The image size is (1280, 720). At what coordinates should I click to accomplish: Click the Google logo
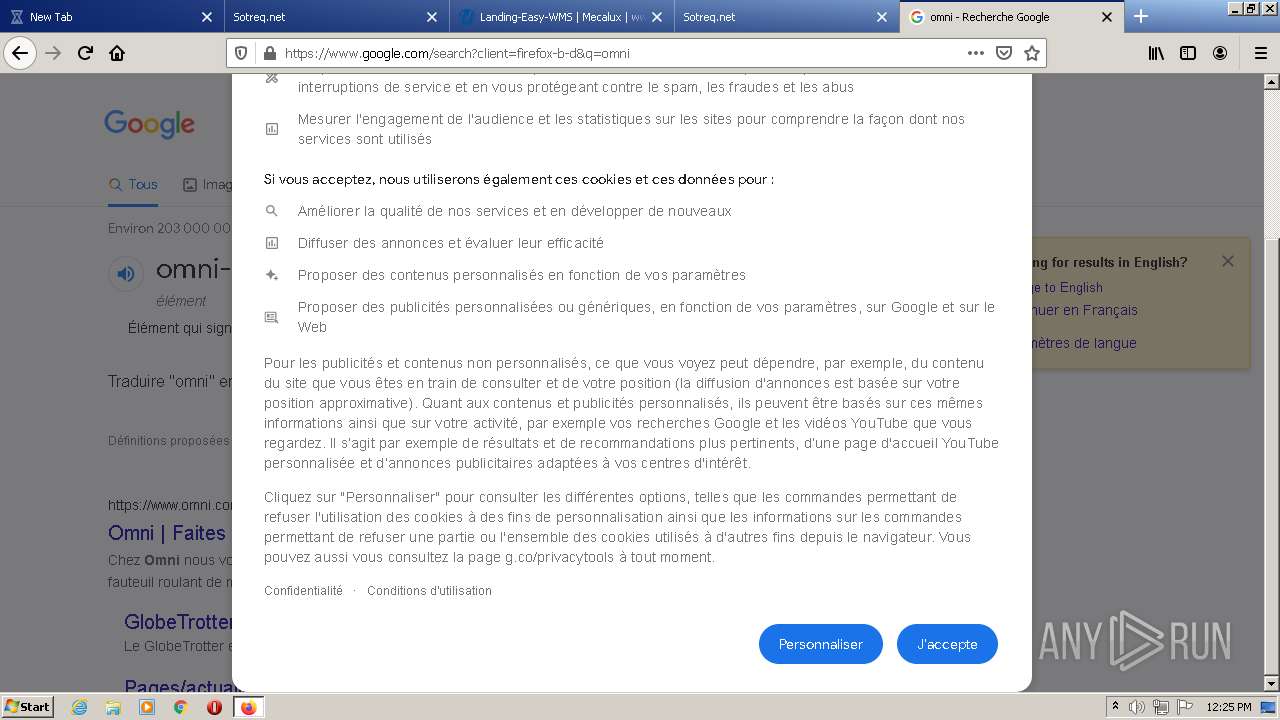[x=149, y=124]
